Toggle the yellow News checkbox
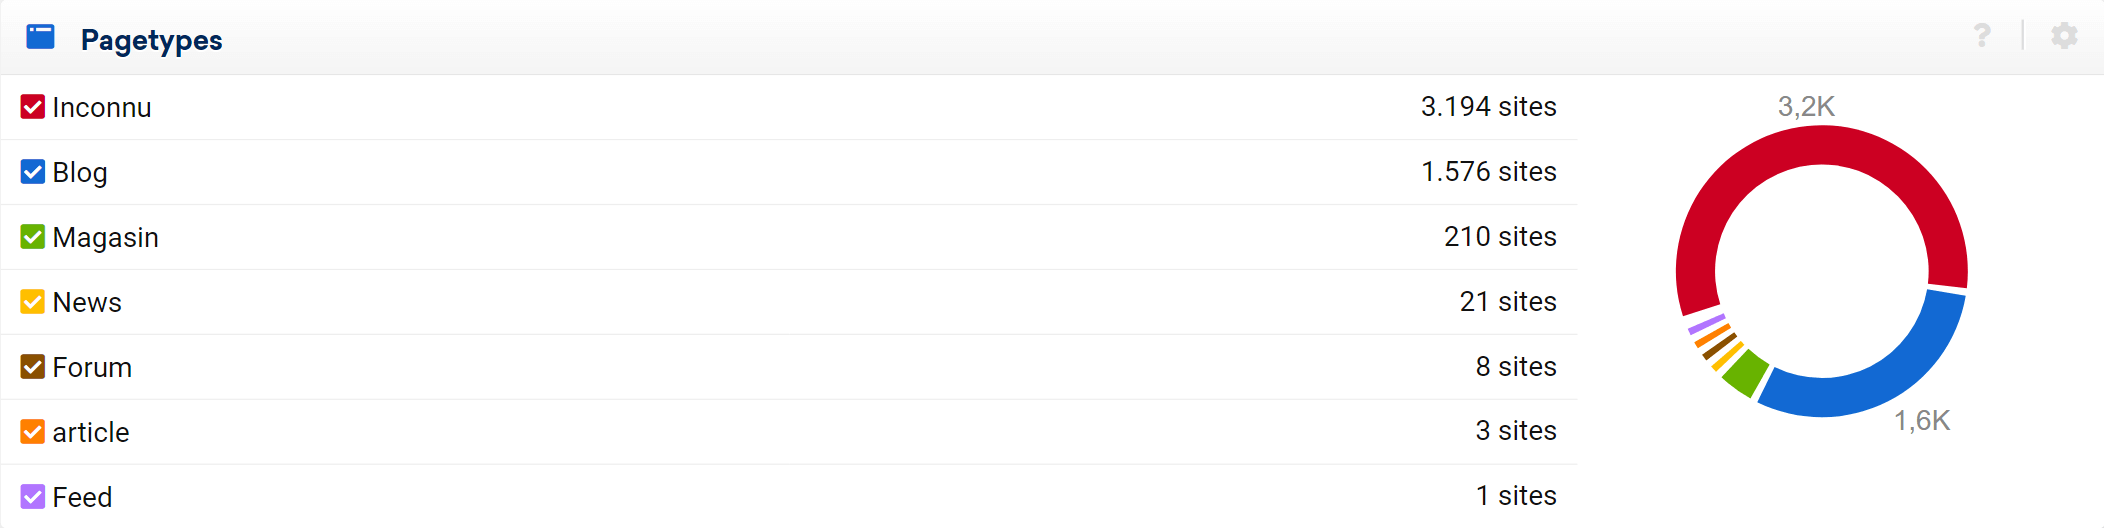This screenshot has width=2104, height=528. tap(33, 302)
